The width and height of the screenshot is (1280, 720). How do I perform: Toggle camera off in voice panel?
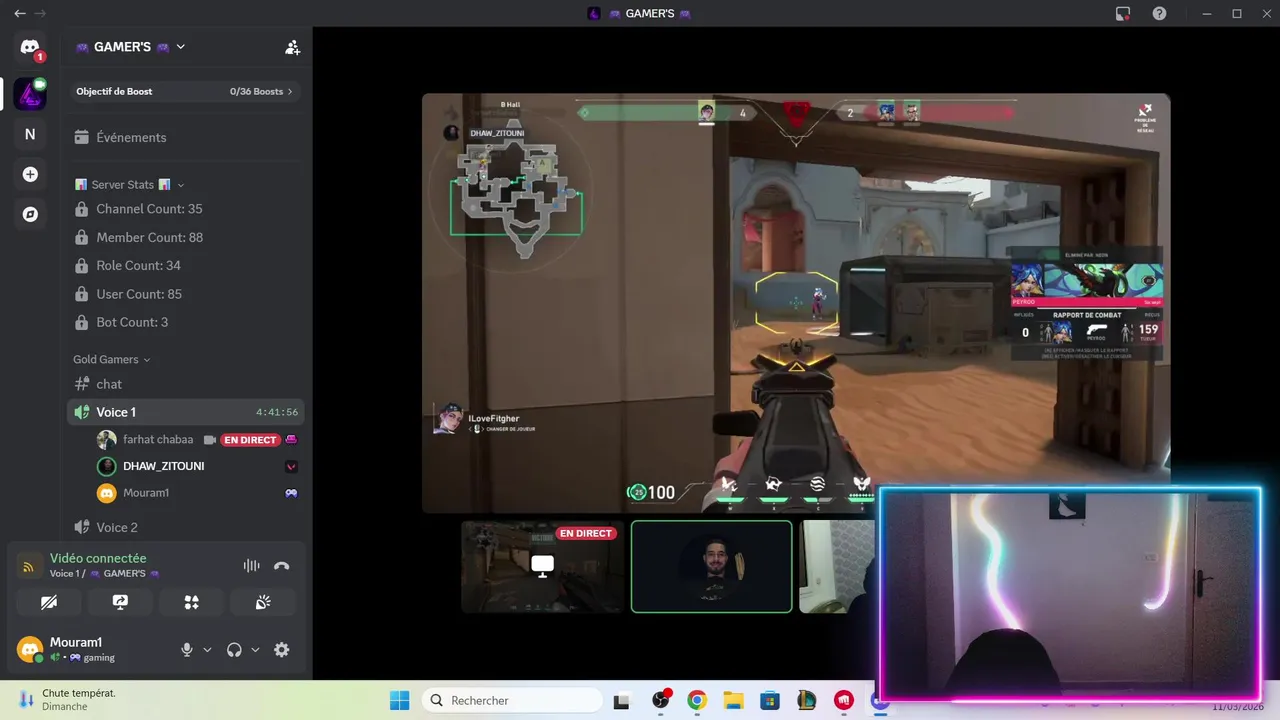click(x=49, y=602)
